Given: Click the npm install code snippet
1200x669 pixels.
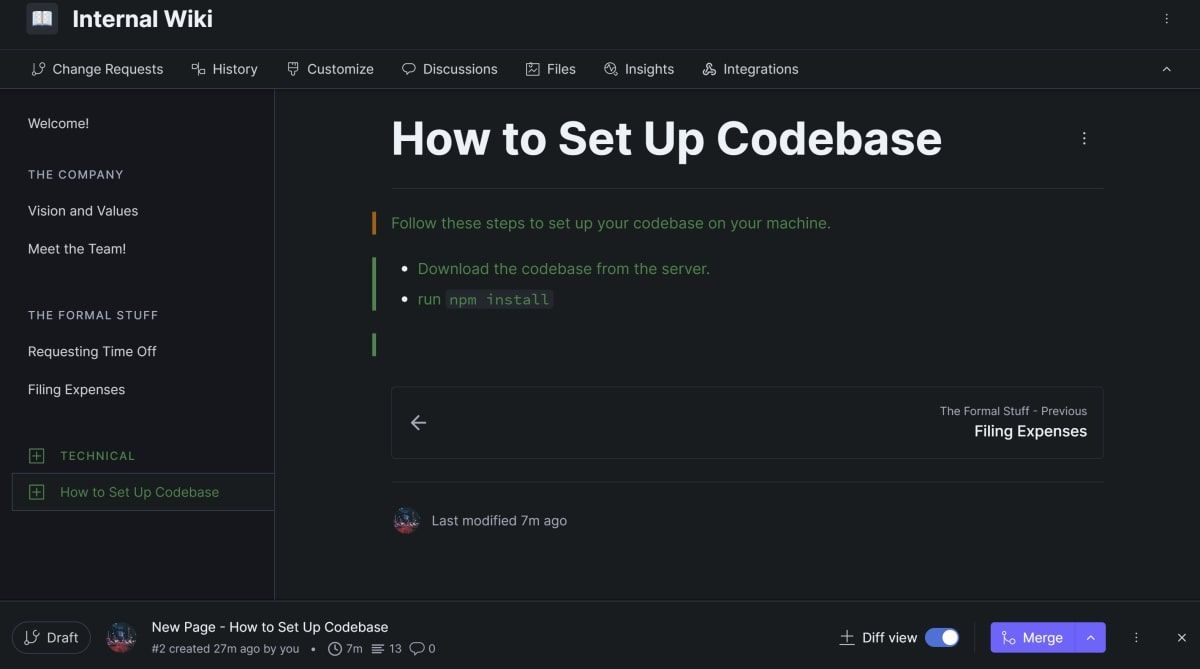Looking at the screenshot, I should 499,299.
